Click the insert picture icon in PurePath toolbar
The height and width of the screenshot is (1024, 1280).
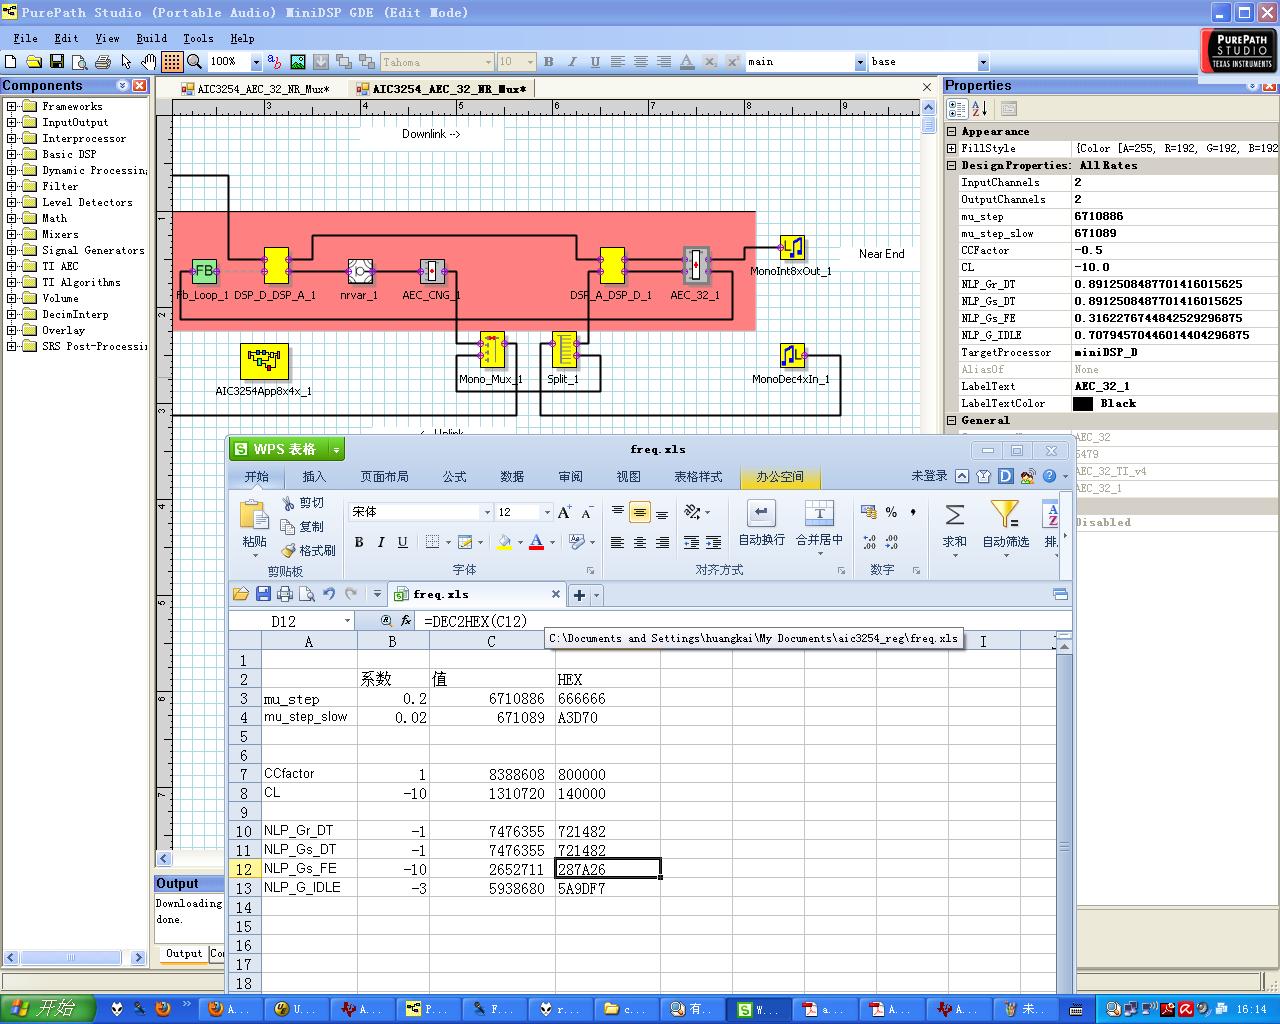pyautogui.click(x=297, y=62)
